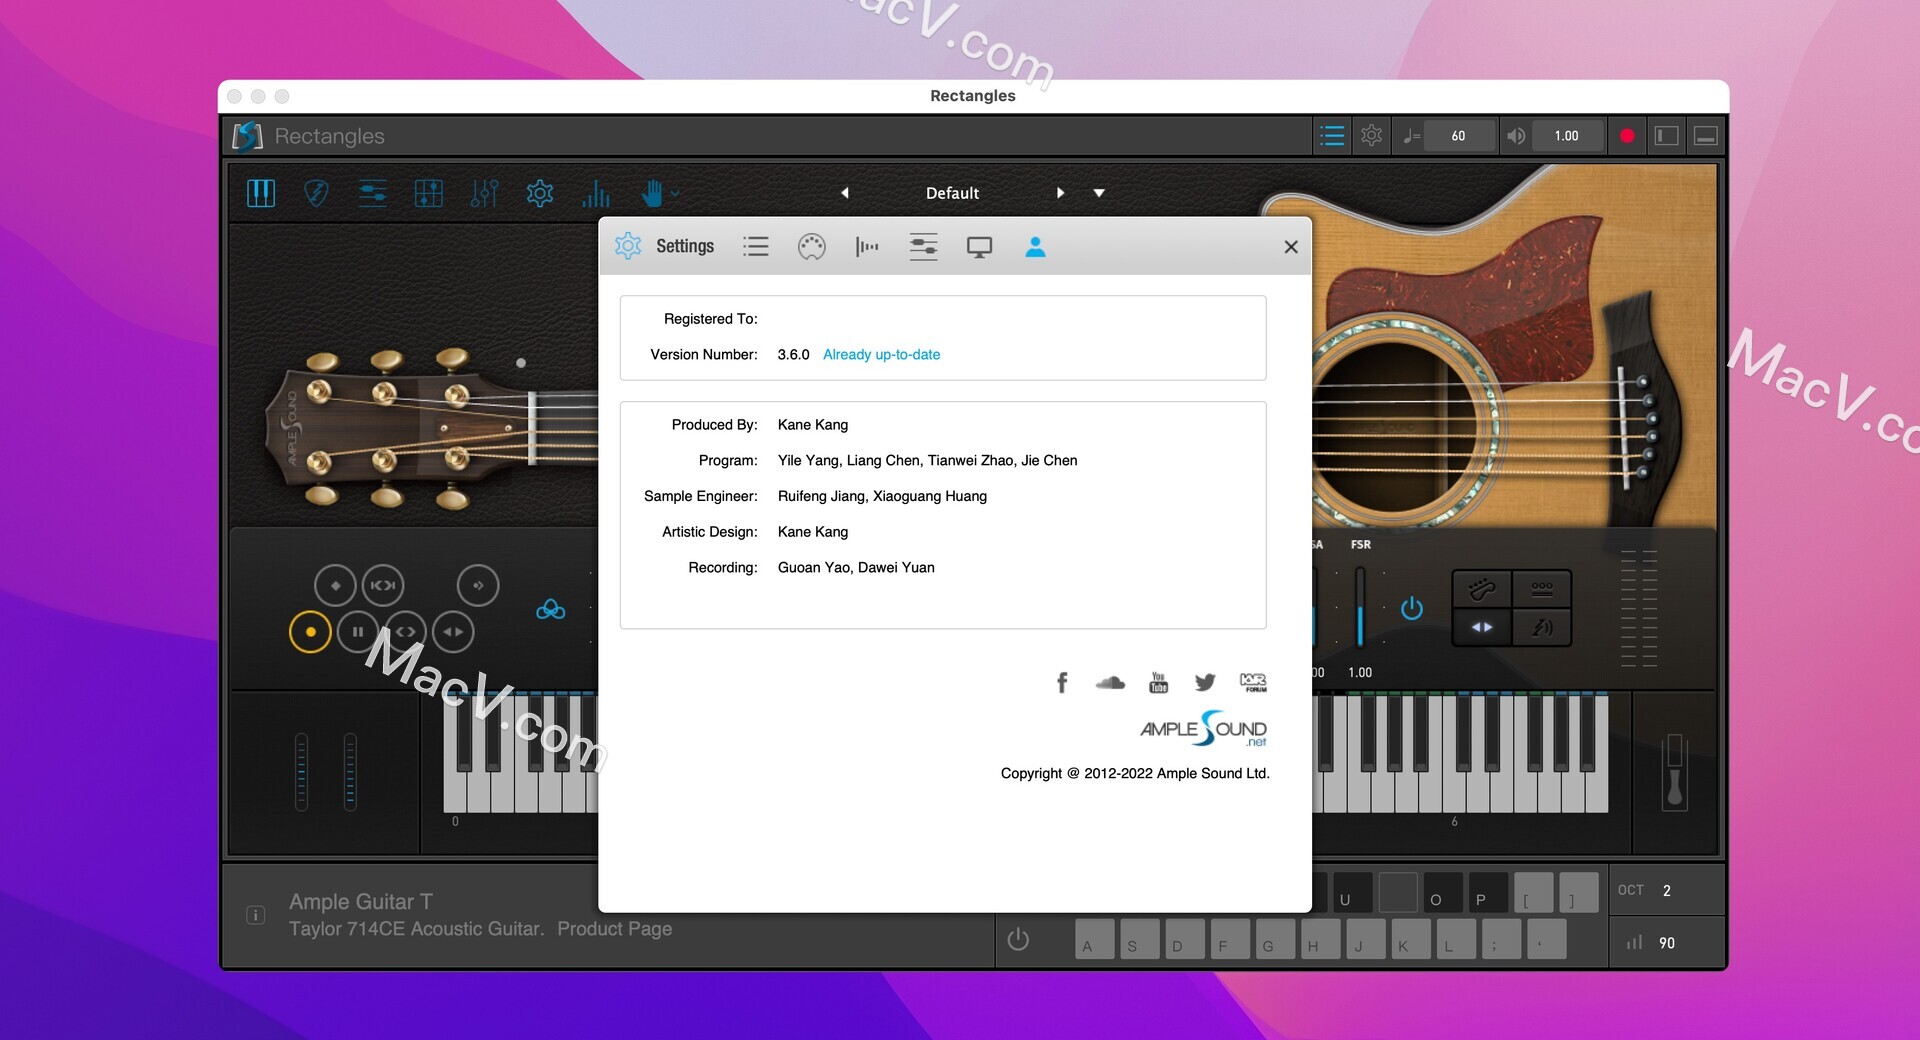1920x1040 pixels.
Task: Toggle the bottom panel view
Action: (x=1706, y=136)
